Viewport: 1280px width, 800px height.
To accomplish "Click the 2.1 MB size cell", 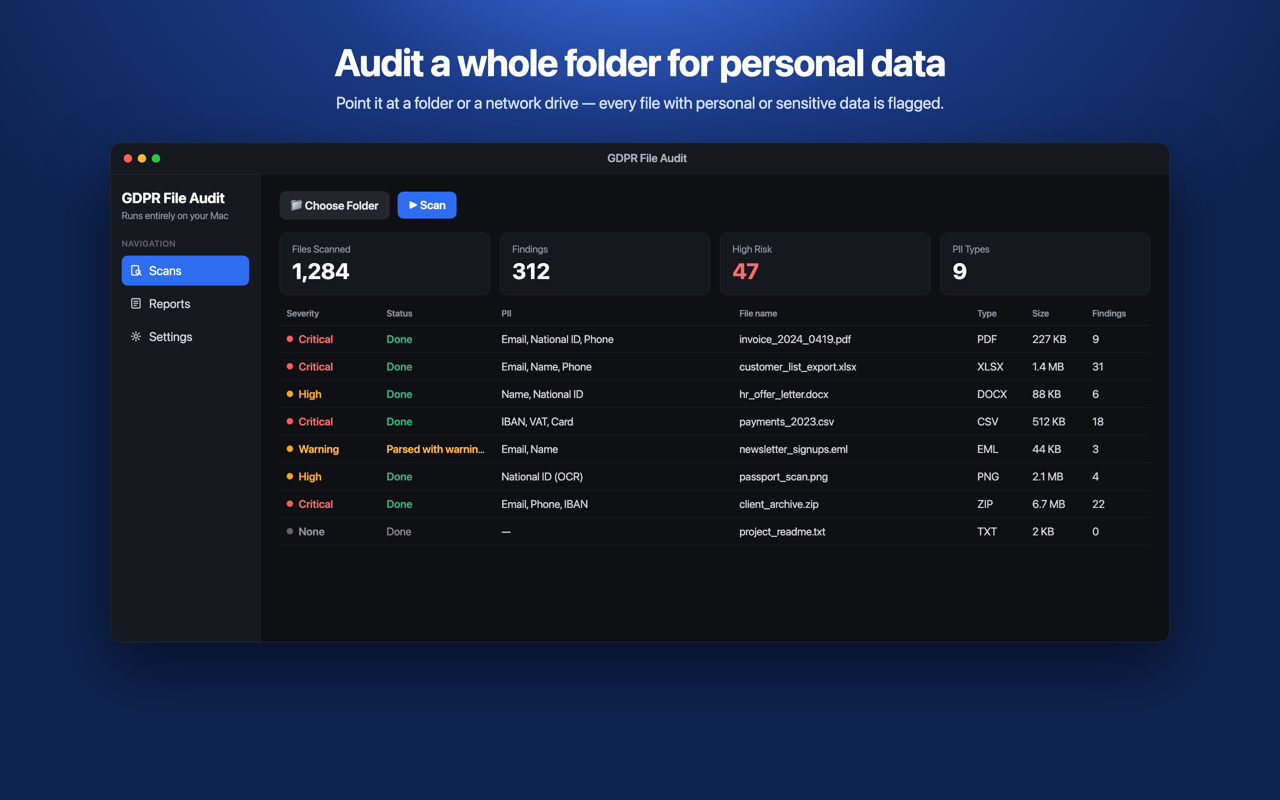I will point(1048,477).
